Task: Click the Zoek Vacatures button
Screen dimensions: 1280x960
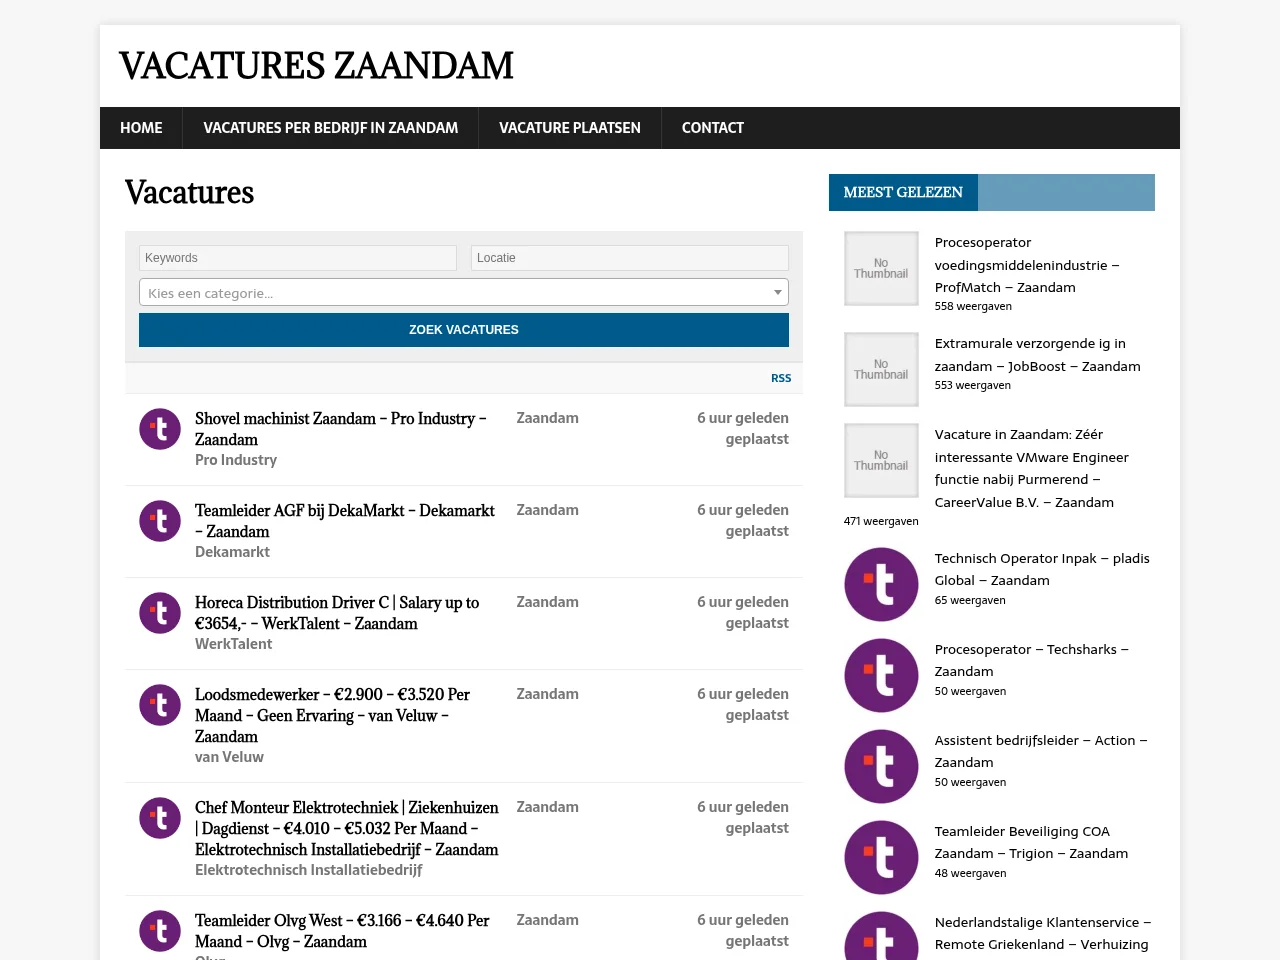Action: [464, 330]
